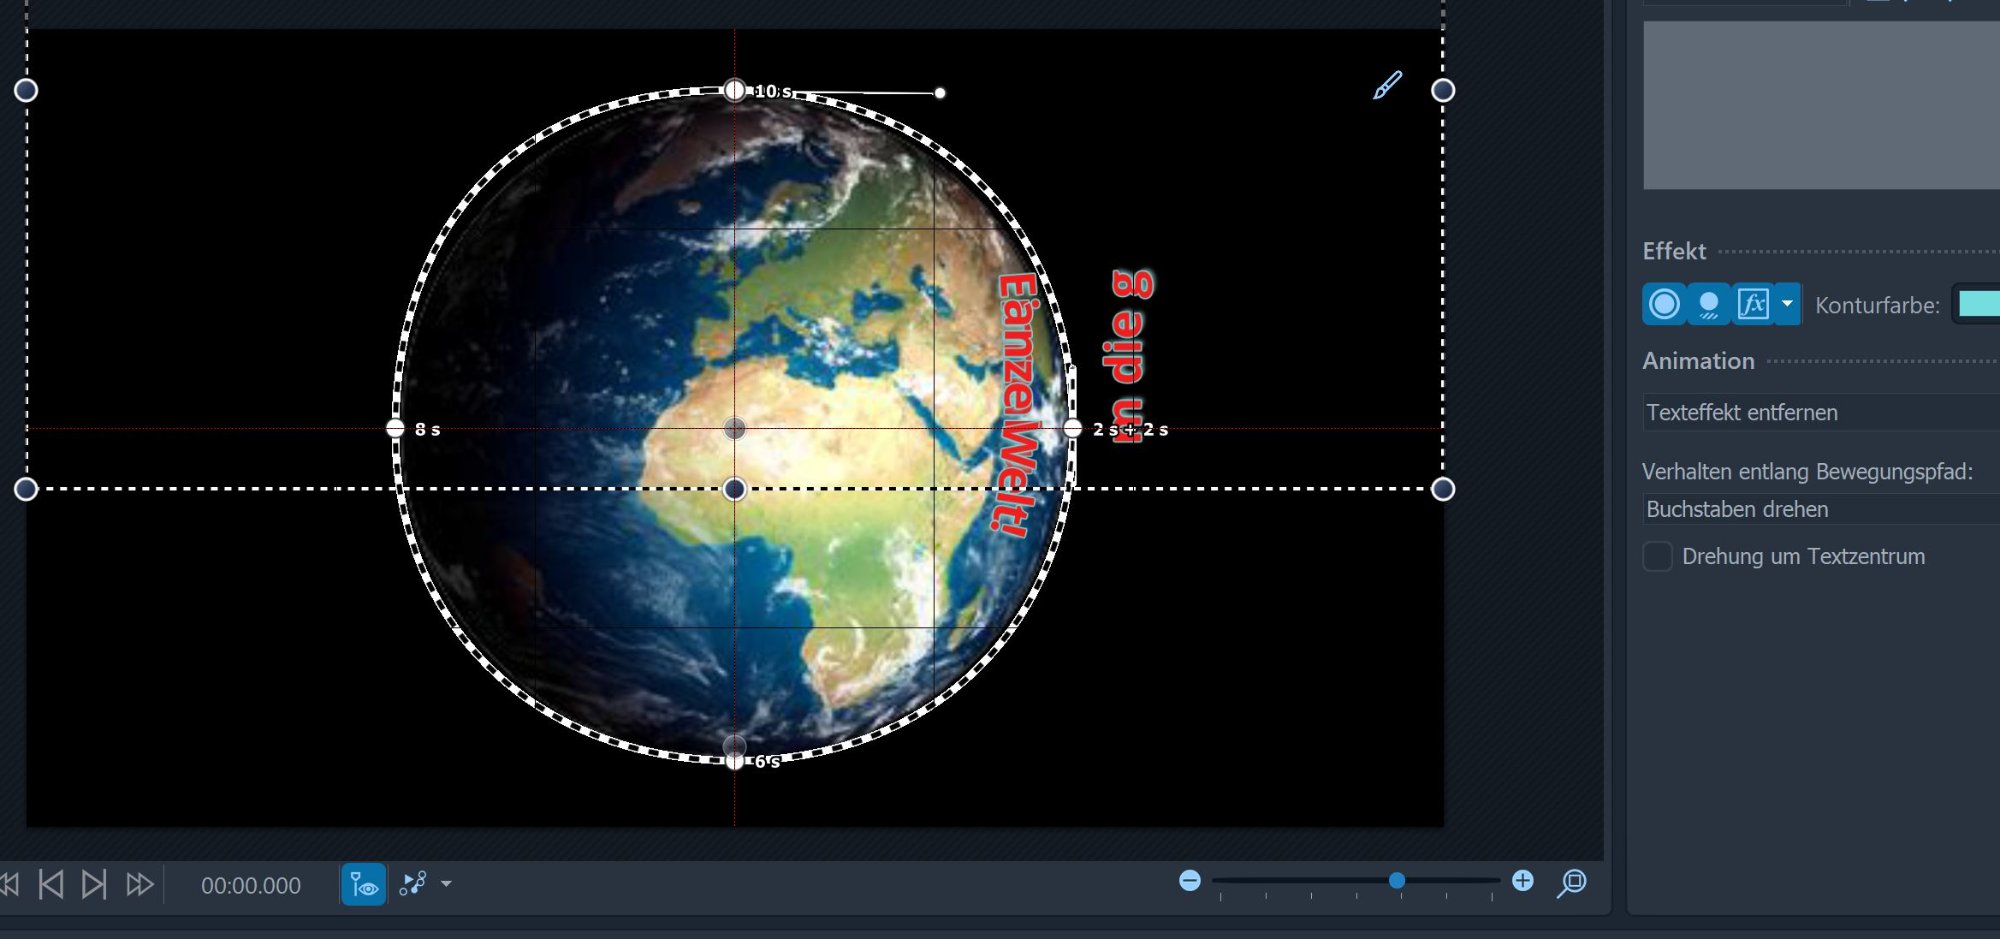The image size is (2000, 939).
Task: Open the fx effect dropdown arrow
Action: click(1787, 304)
